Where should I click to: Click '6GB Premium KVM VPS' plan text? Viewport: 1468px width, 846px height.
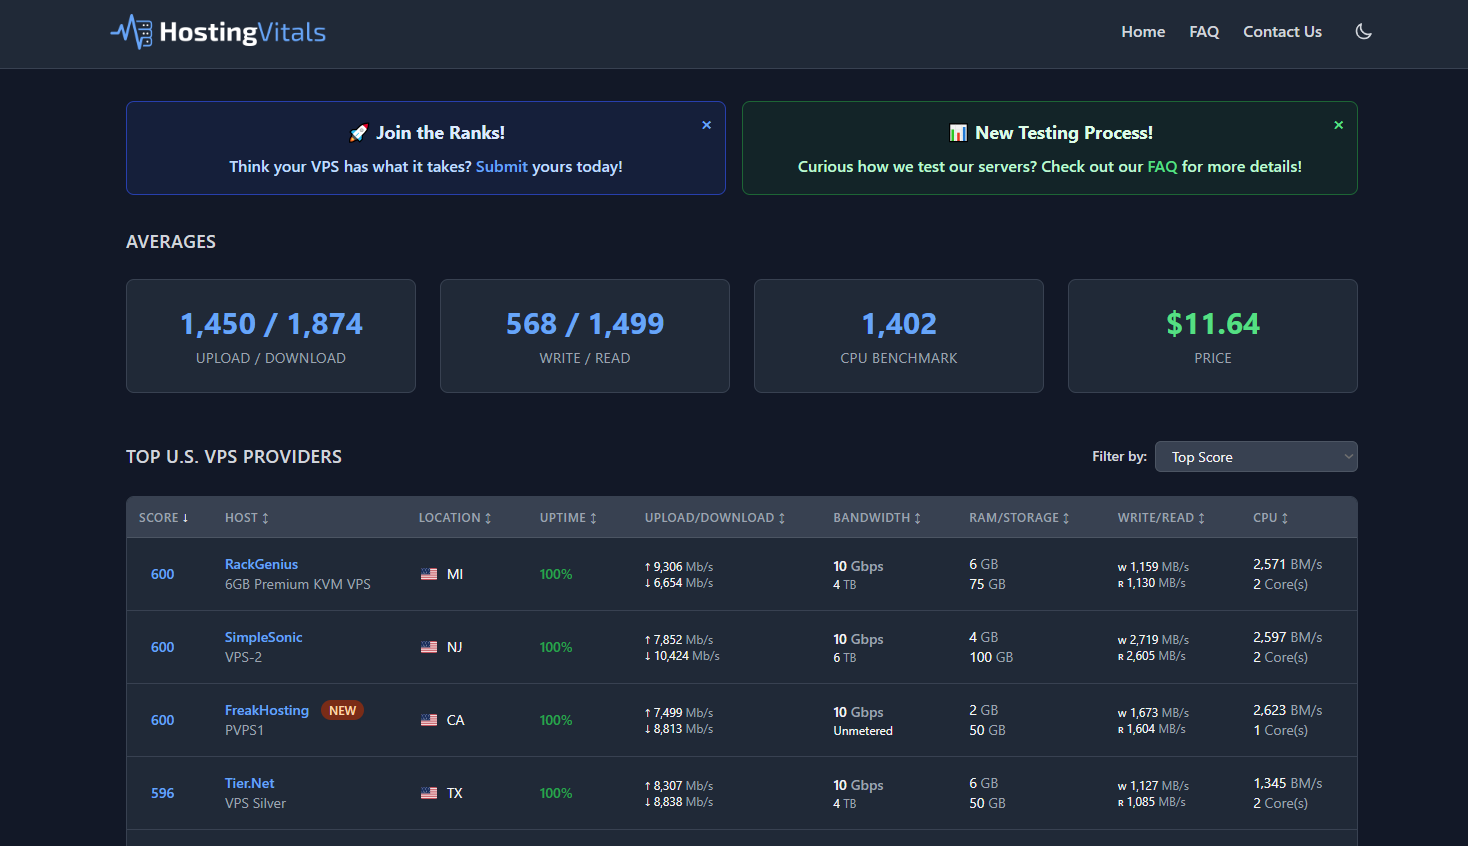(298, 584)
